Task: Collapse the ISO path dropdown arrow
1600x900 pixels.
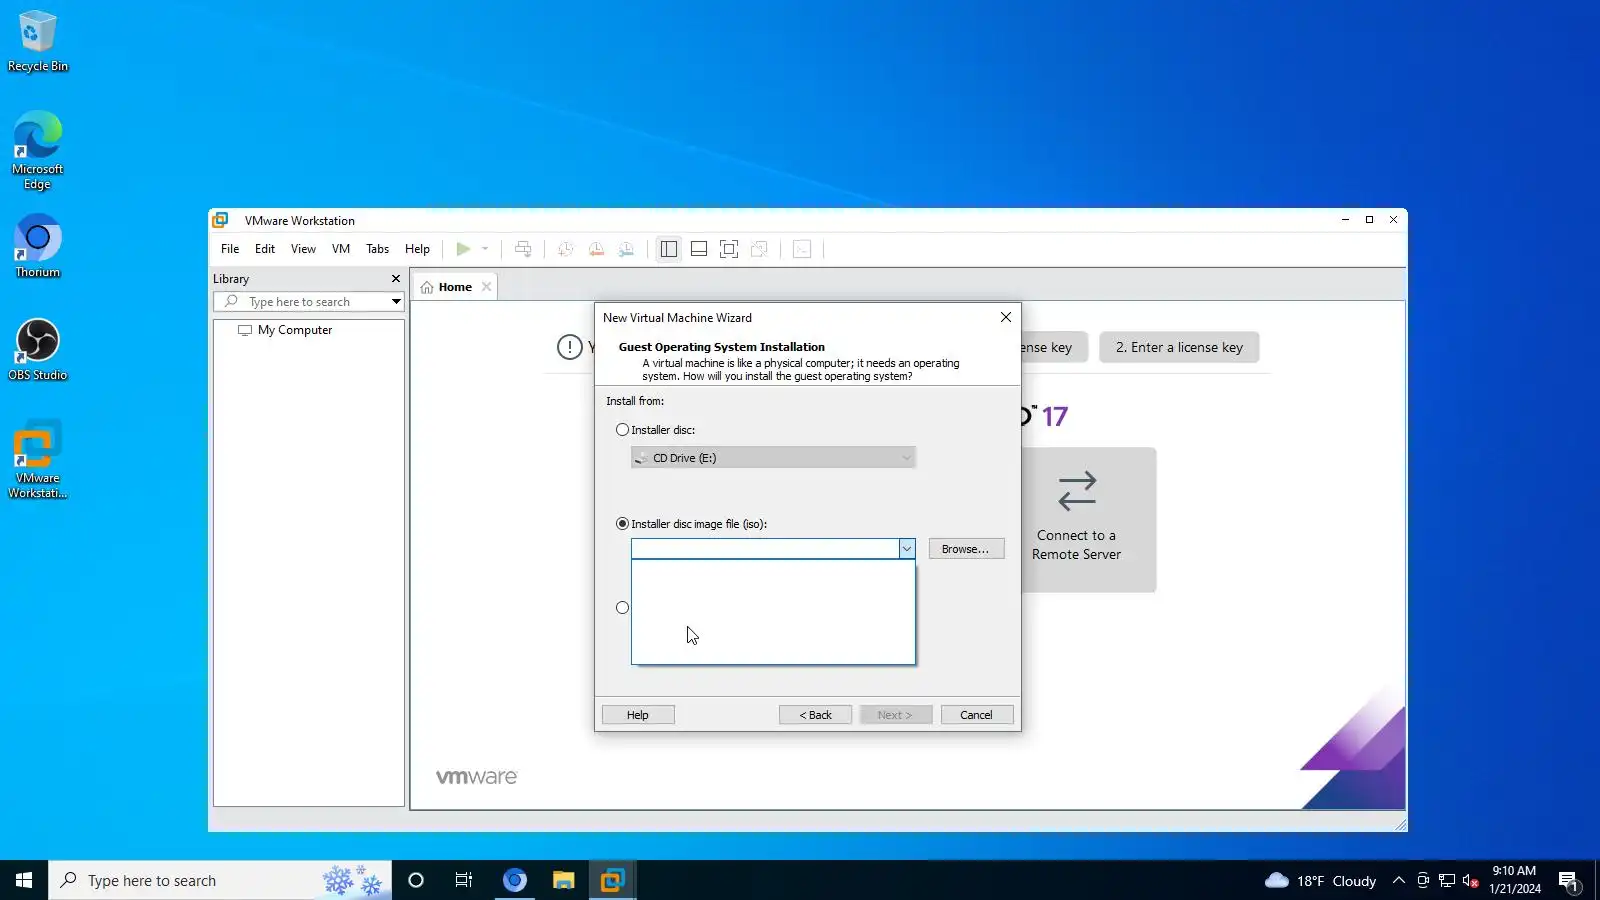Action: tap(907, 549)
